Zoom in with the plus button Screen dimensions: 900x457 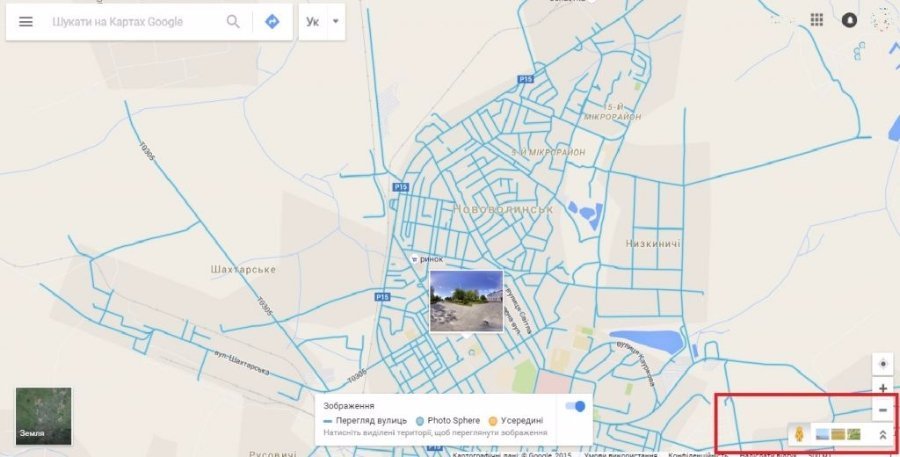click(x=882, y=388)
